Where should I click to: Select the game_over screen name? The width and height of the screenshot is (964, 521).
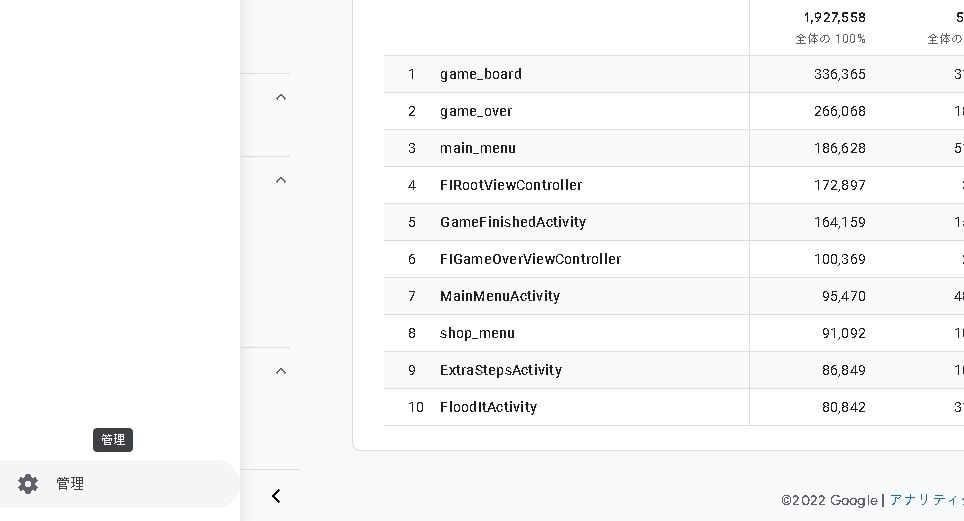pos(476,111)
